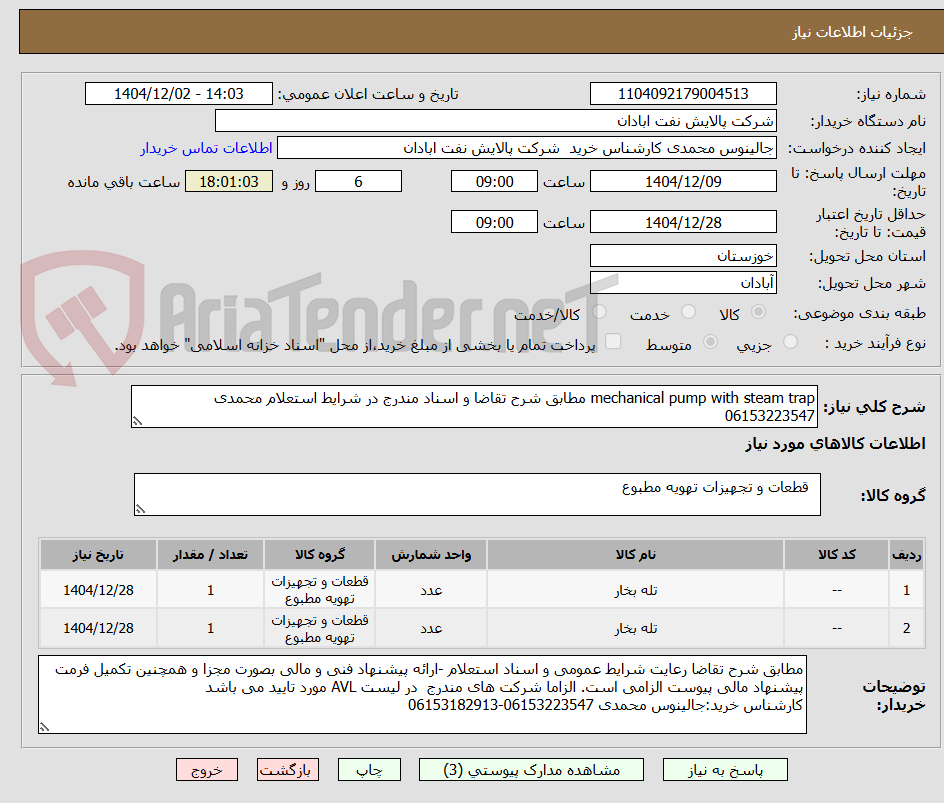Select the متوسط purchase type radio

(710, 342)
